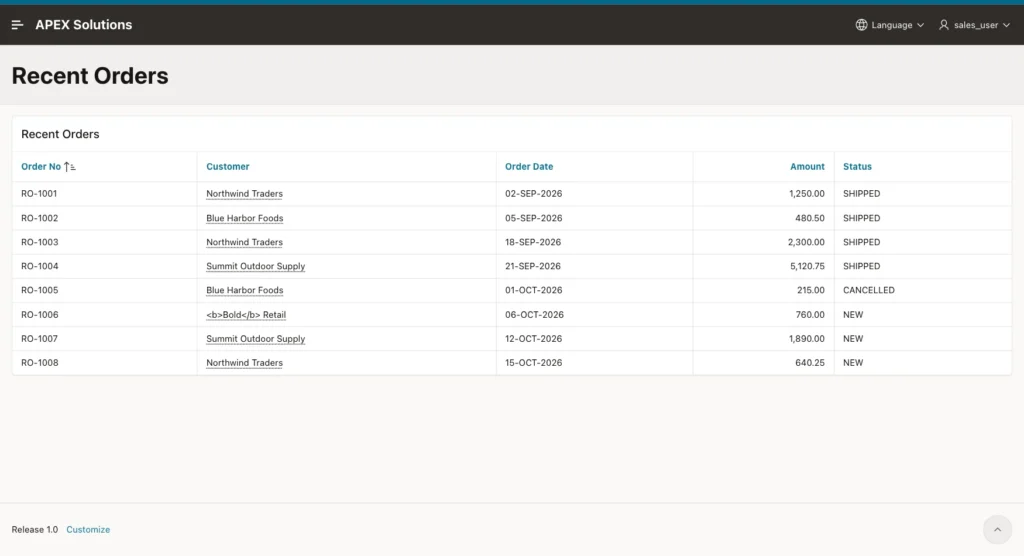Sort by the Order No column header
Screen dimensions: 1024x556
[40, 167]
